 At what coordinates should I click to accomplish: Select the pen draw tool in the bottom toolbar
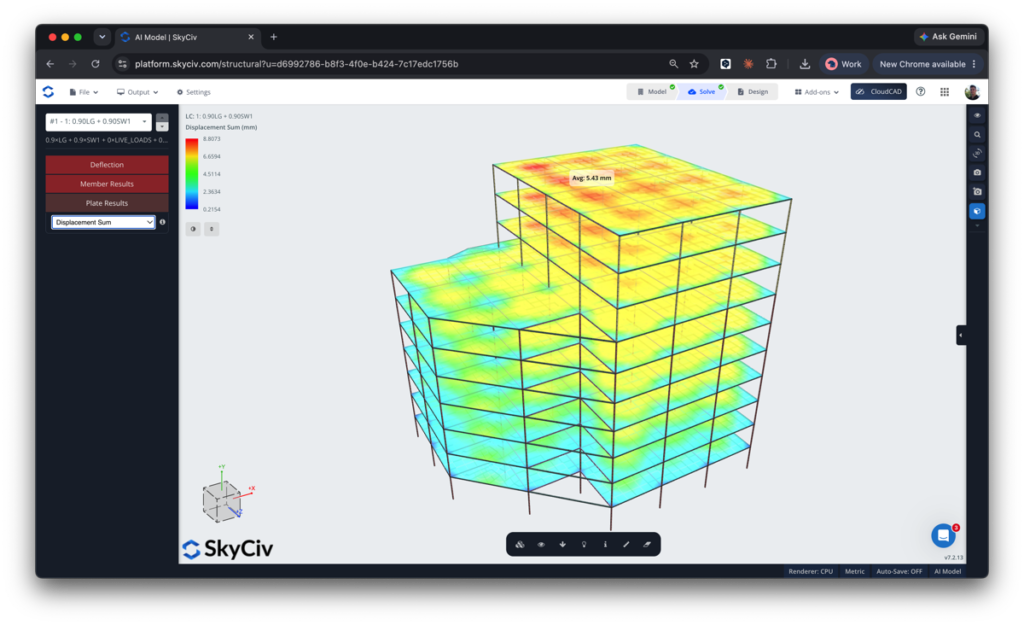(x=626, y=544)
